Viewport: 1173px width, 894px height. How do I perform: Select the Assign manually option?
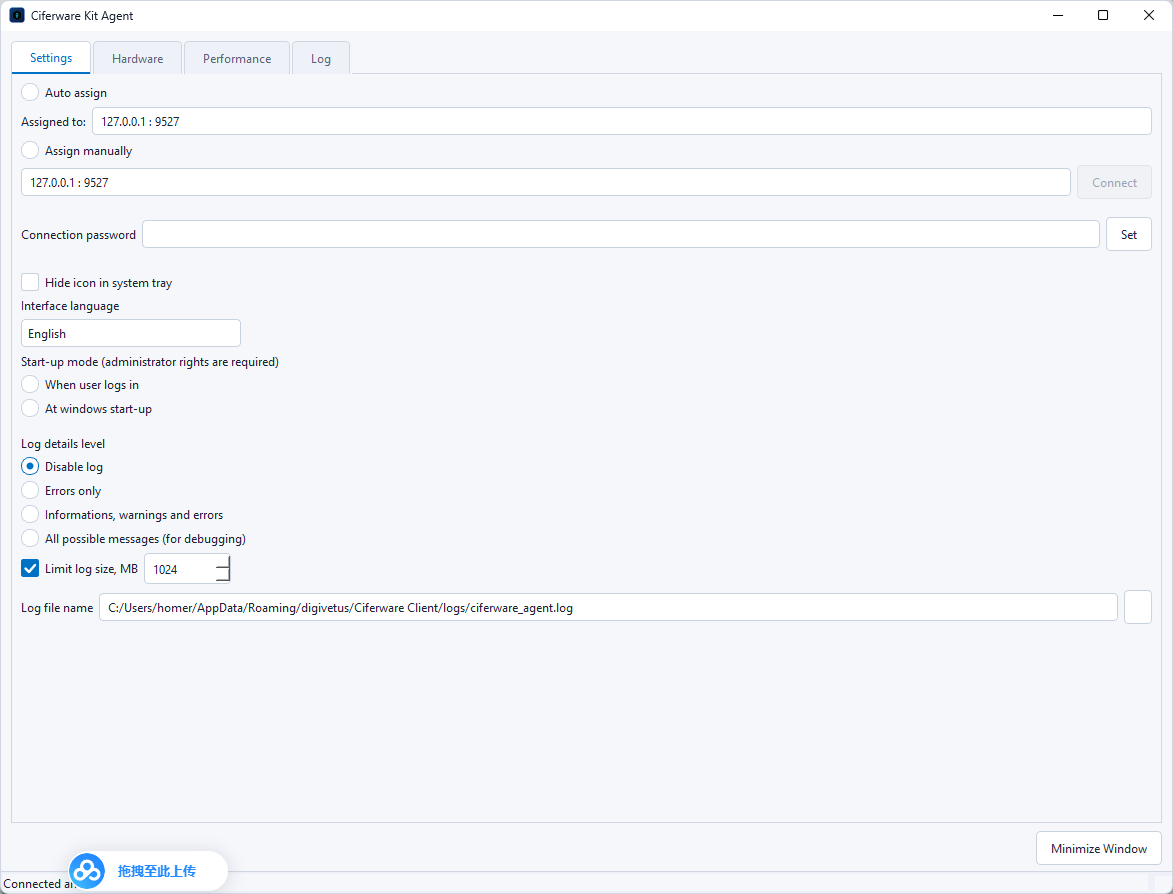(30, 150)
